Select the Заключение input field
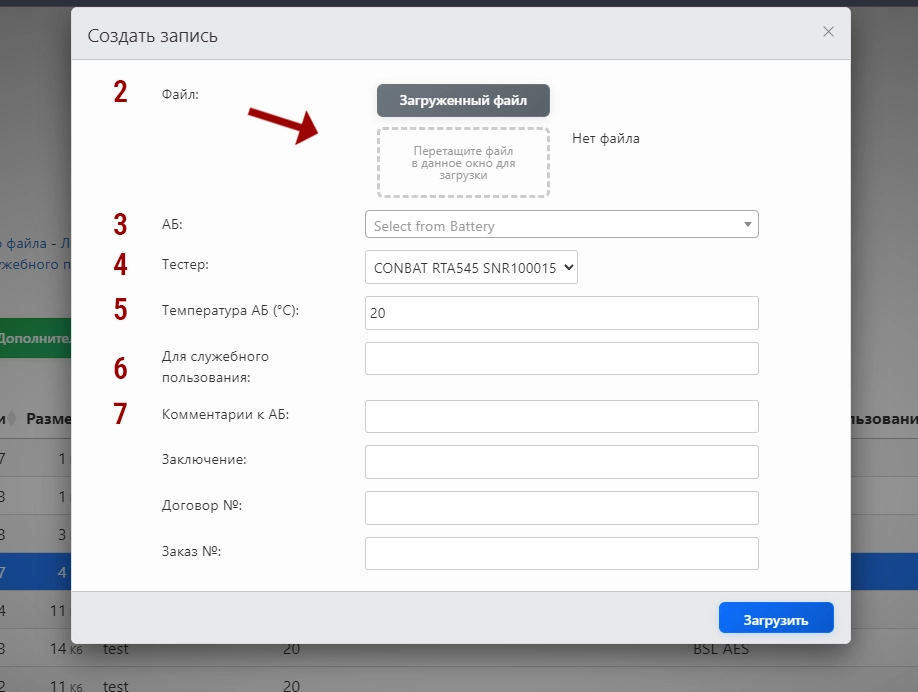Screen dimensions: 918x692 click(x=561, y=462)
